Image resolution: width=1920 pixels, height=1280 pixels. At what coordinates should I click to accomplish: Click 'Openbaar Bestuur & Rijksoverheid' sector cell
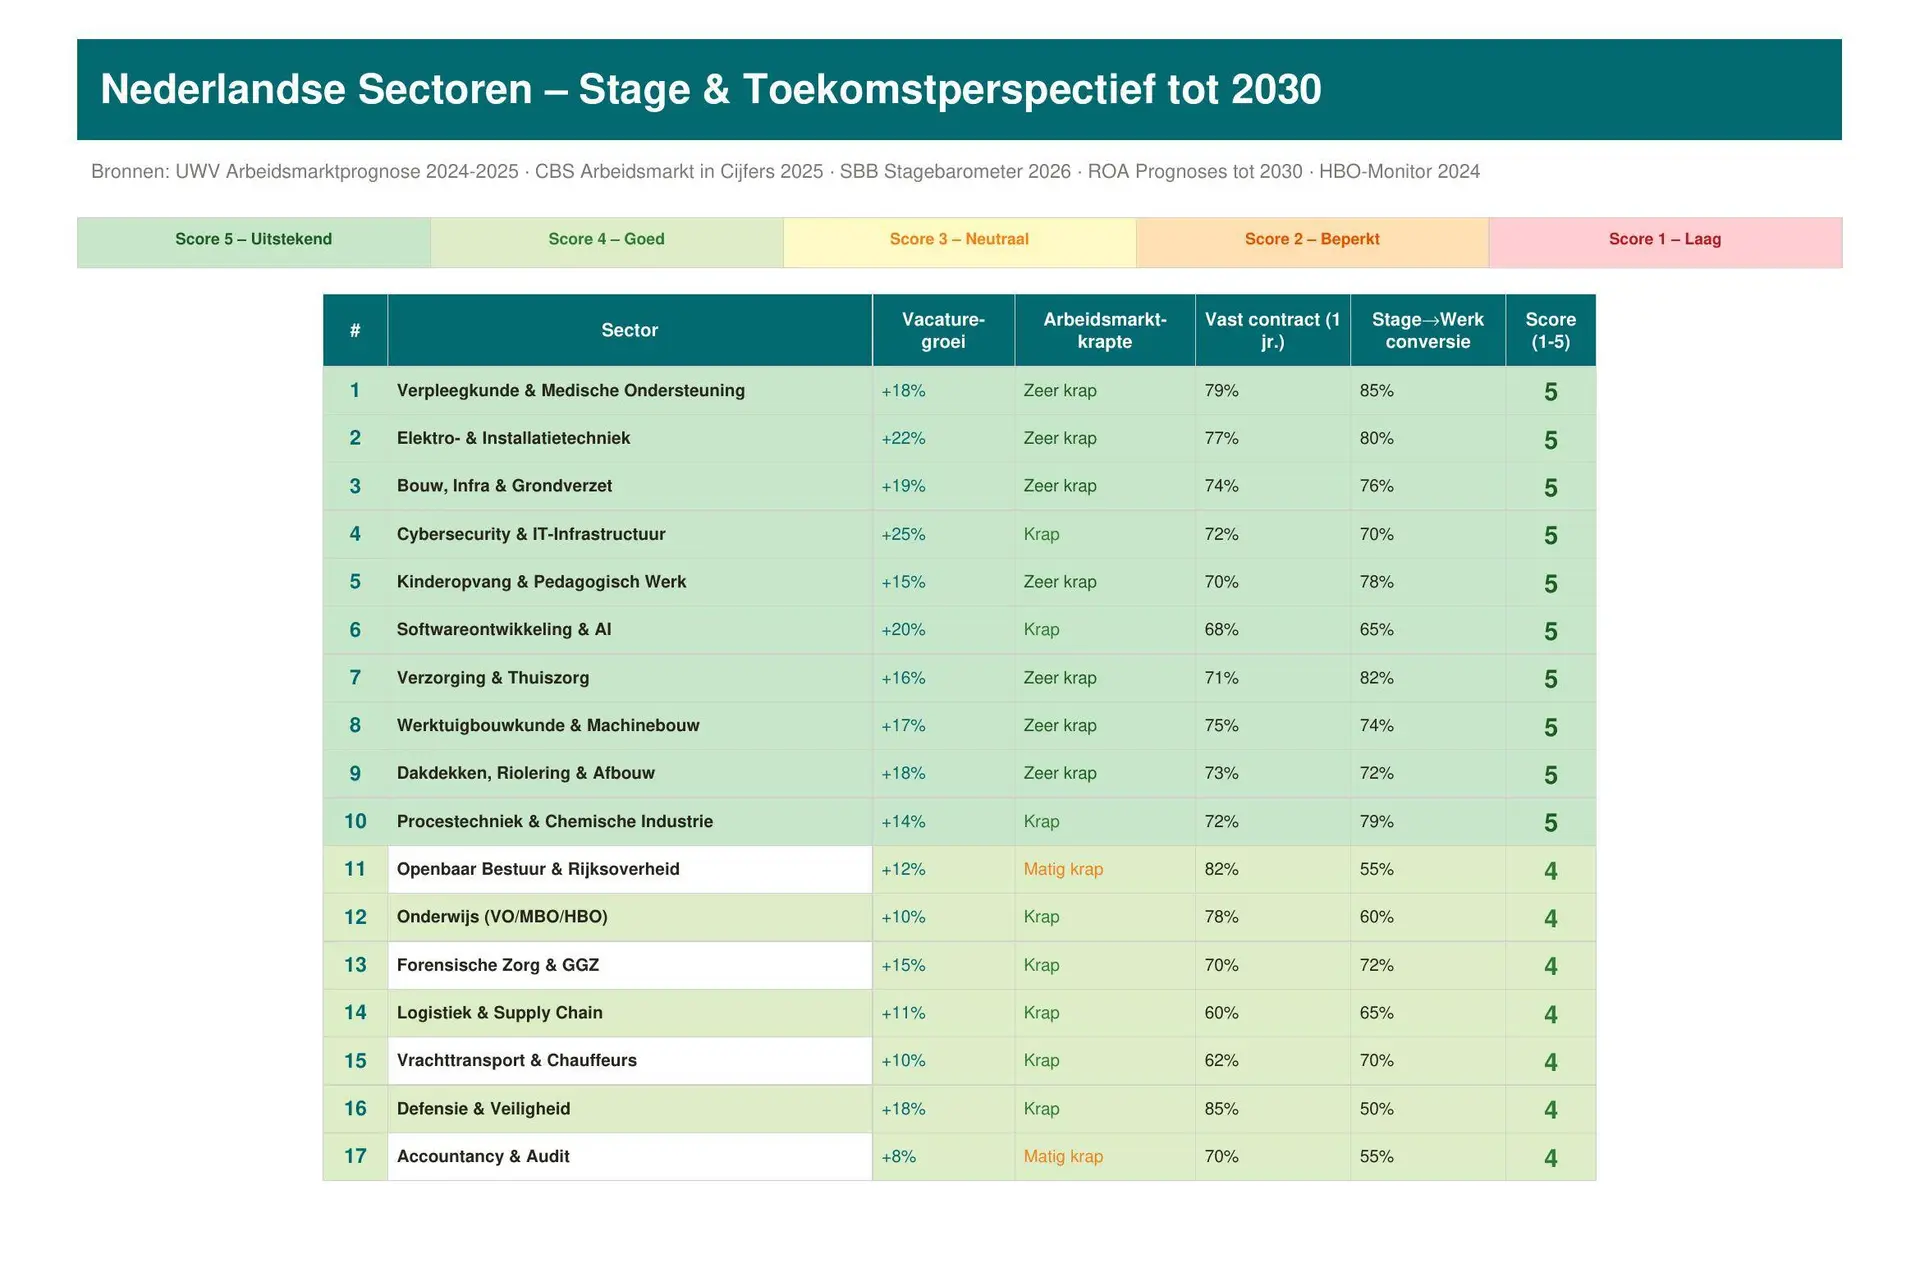coord(630,869)
